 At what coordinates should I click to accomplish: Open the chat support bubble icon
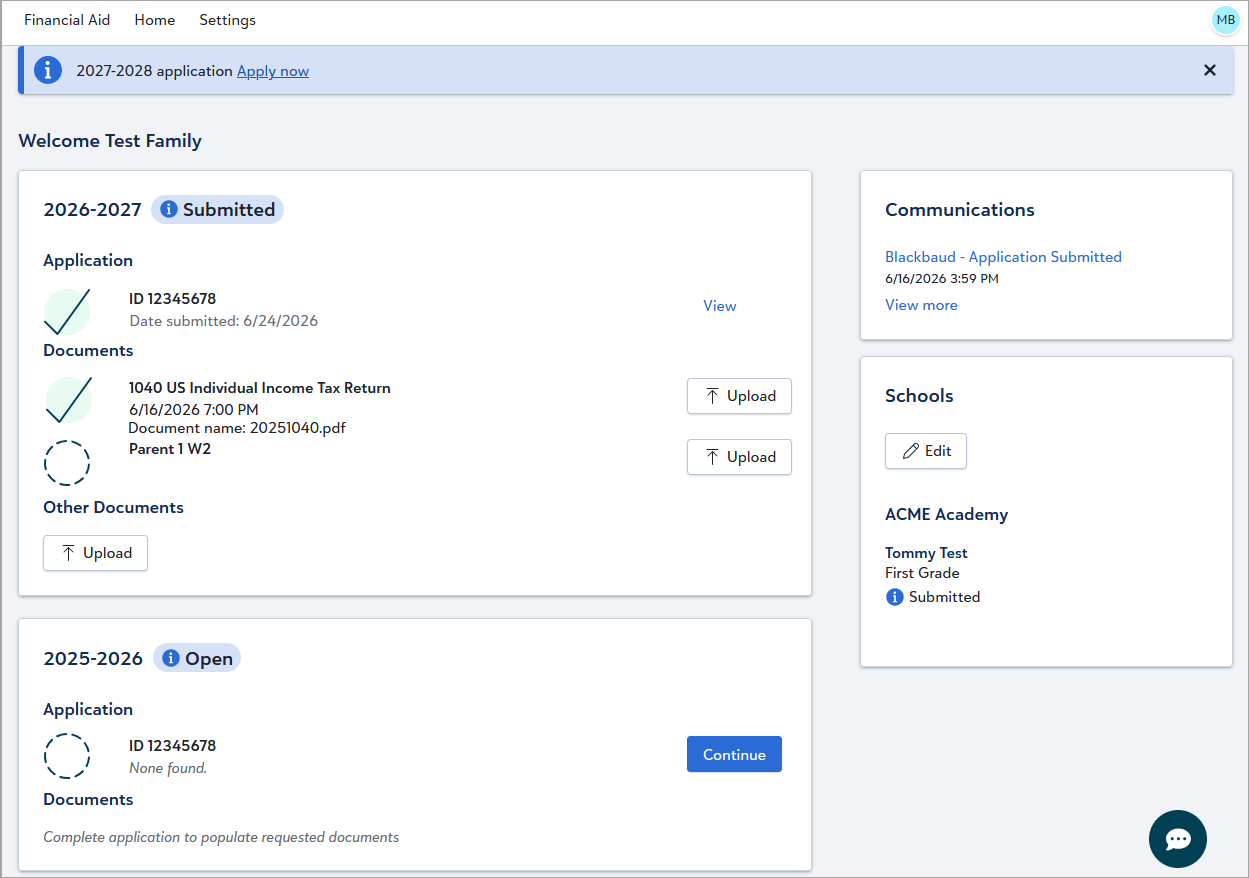click(x=1178, y=839)
